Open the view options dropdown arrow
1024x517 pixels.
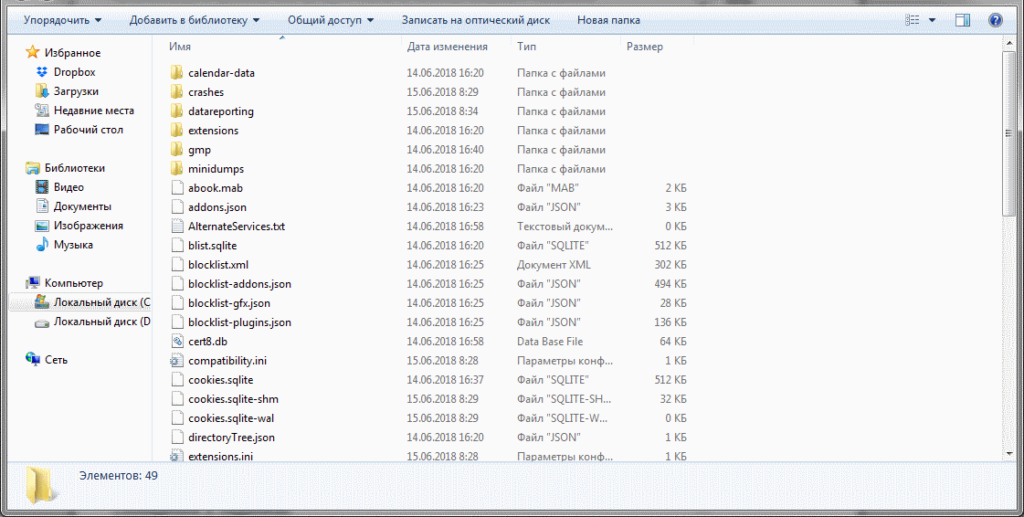[x=932, y=20]
